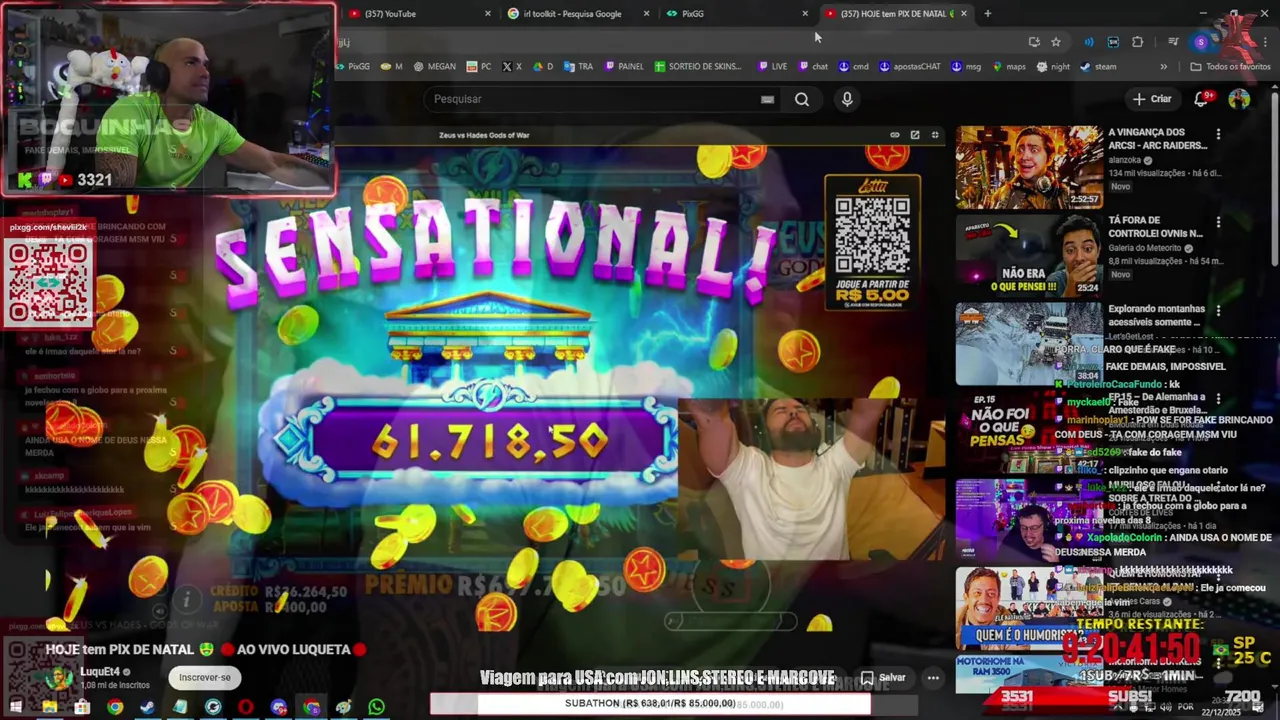Open the PixGG bookmark in the bookmarks bar
1280x720 pixels.
352,67
